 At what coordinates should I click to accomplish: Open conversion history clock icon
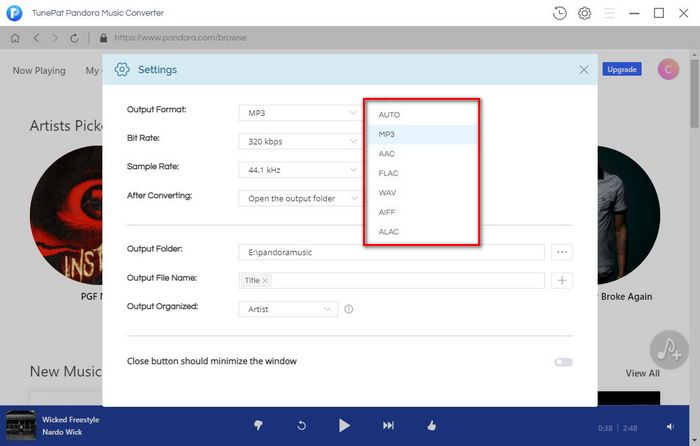(559, 13)
